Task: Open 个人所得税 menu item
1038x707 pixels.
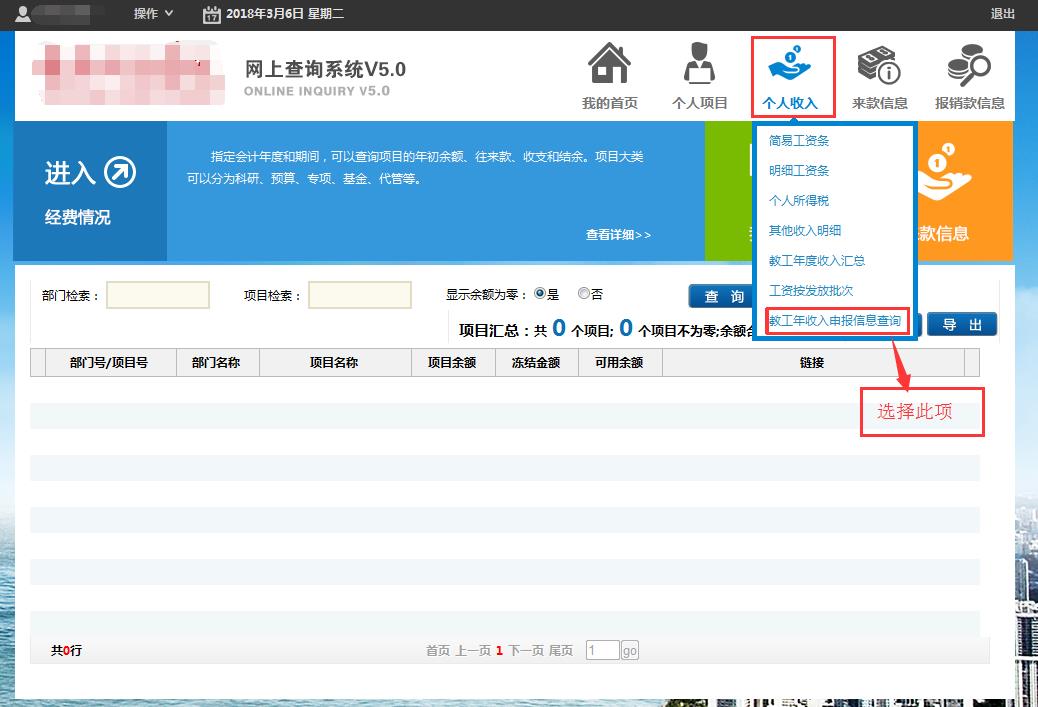Action: tap(798, 201)
